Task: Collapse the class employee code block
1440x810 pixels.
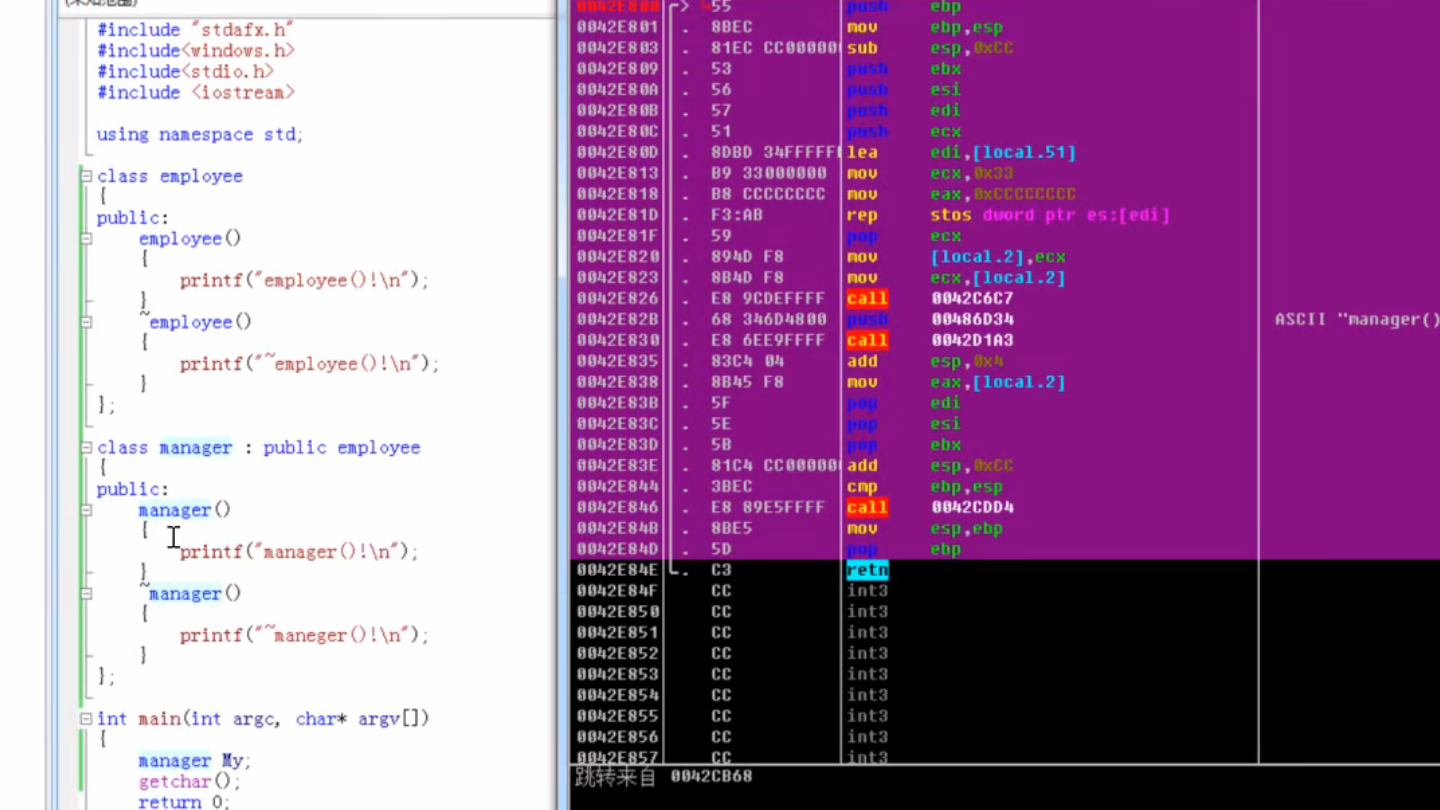Action: pos(86,176)
